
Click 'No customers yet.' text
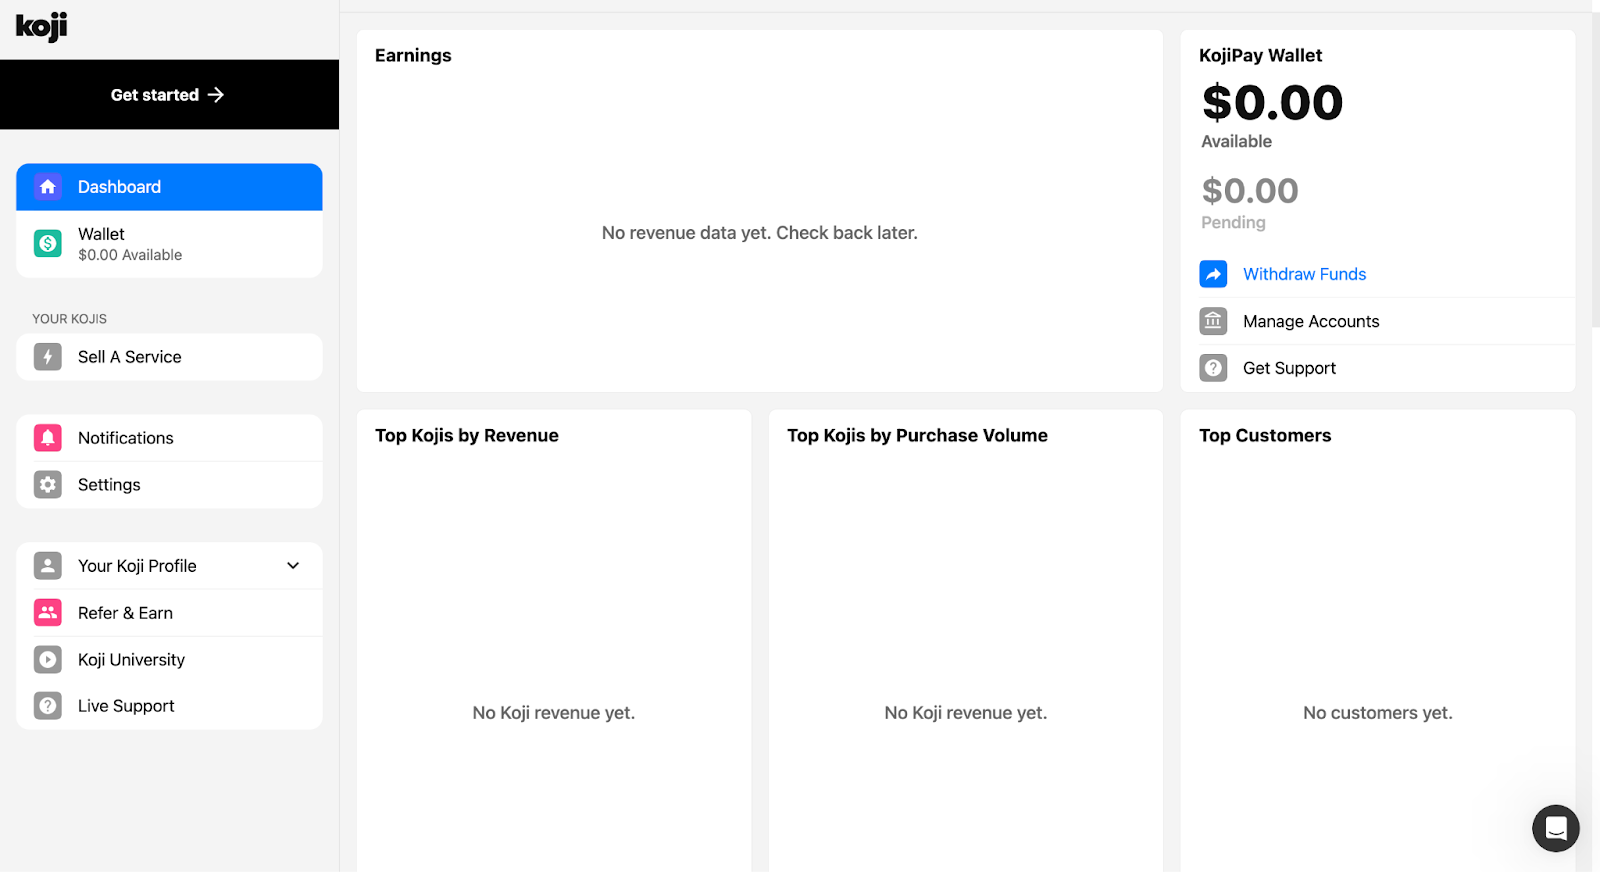pos(1377,713)
